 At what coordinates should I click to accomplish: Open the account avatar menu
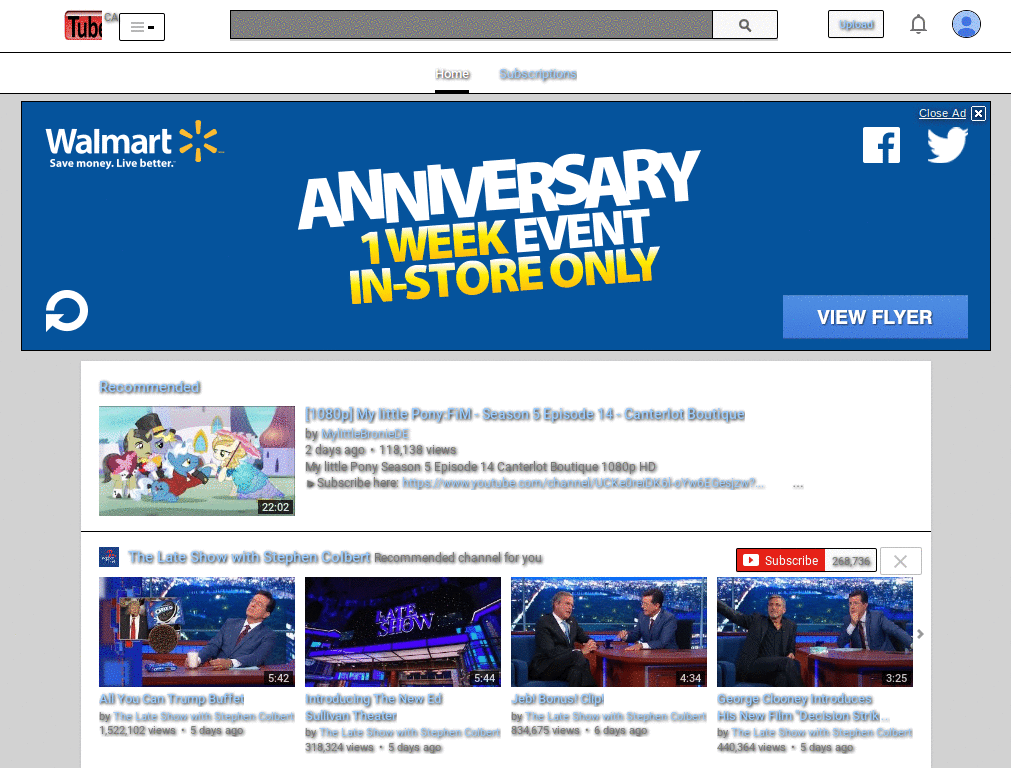pos(966,24)
